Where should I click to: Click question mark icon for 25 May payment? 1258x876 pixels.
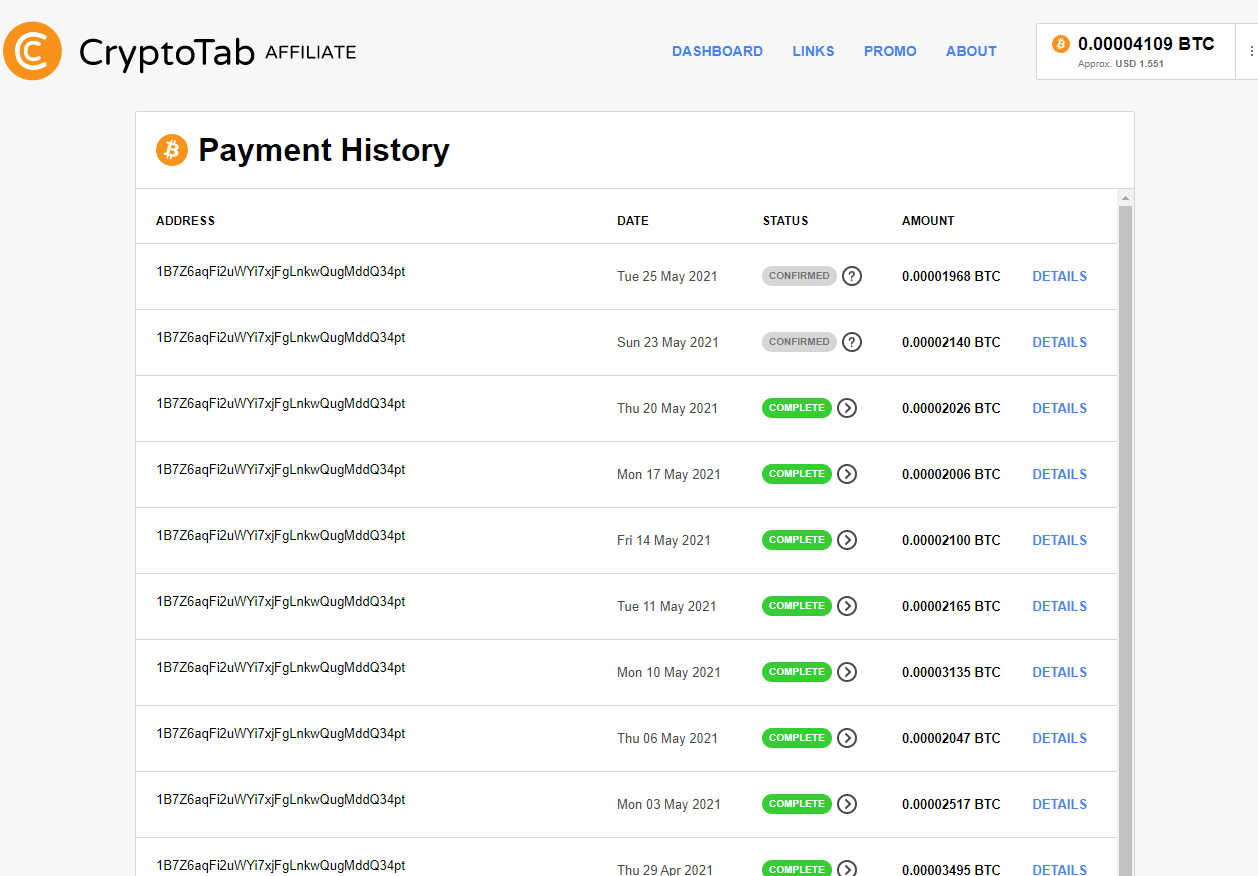point(852,276)
